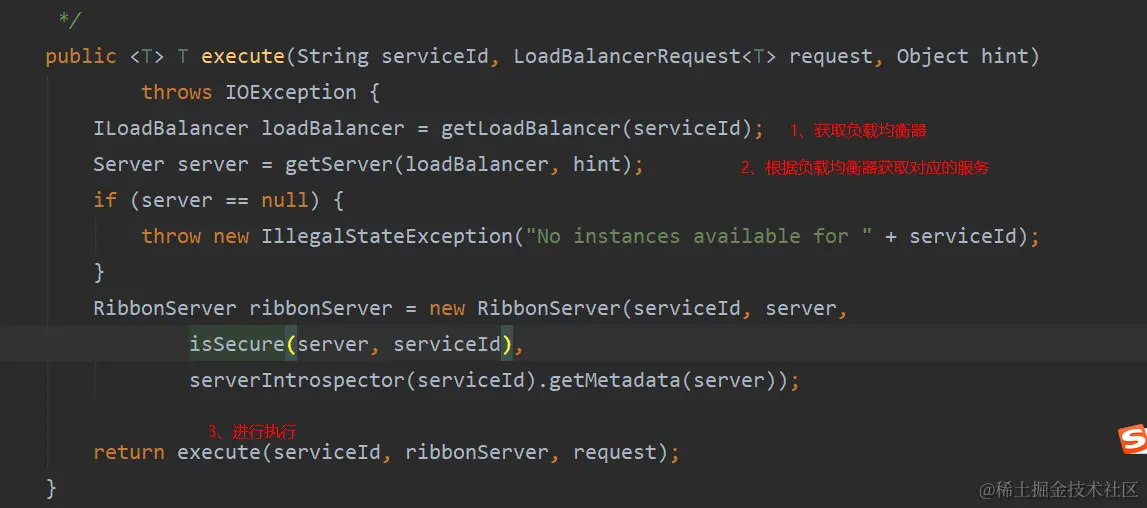The width and height of the screenshot is (1147, 508).
Task: Click the Sogou input method icon
Action: pyautogui.click(x=1132, y=439)
